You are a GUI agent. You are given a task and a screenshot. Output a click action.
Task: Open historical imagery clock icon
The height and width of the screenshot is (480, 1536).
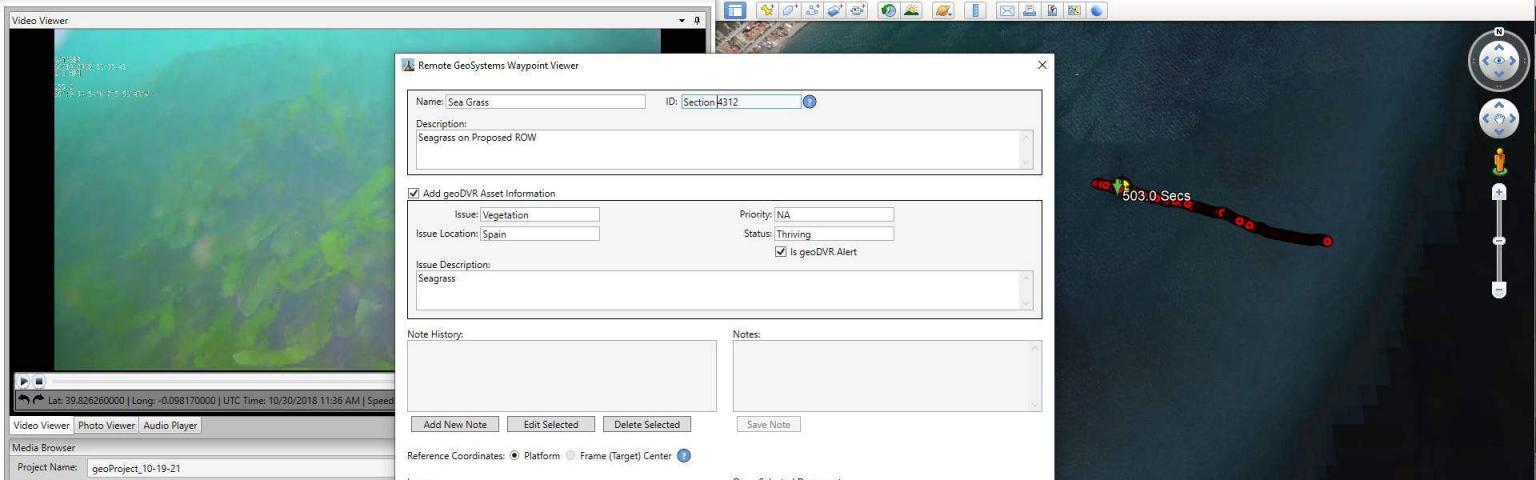pyautogui.click(x=886, y=10)
